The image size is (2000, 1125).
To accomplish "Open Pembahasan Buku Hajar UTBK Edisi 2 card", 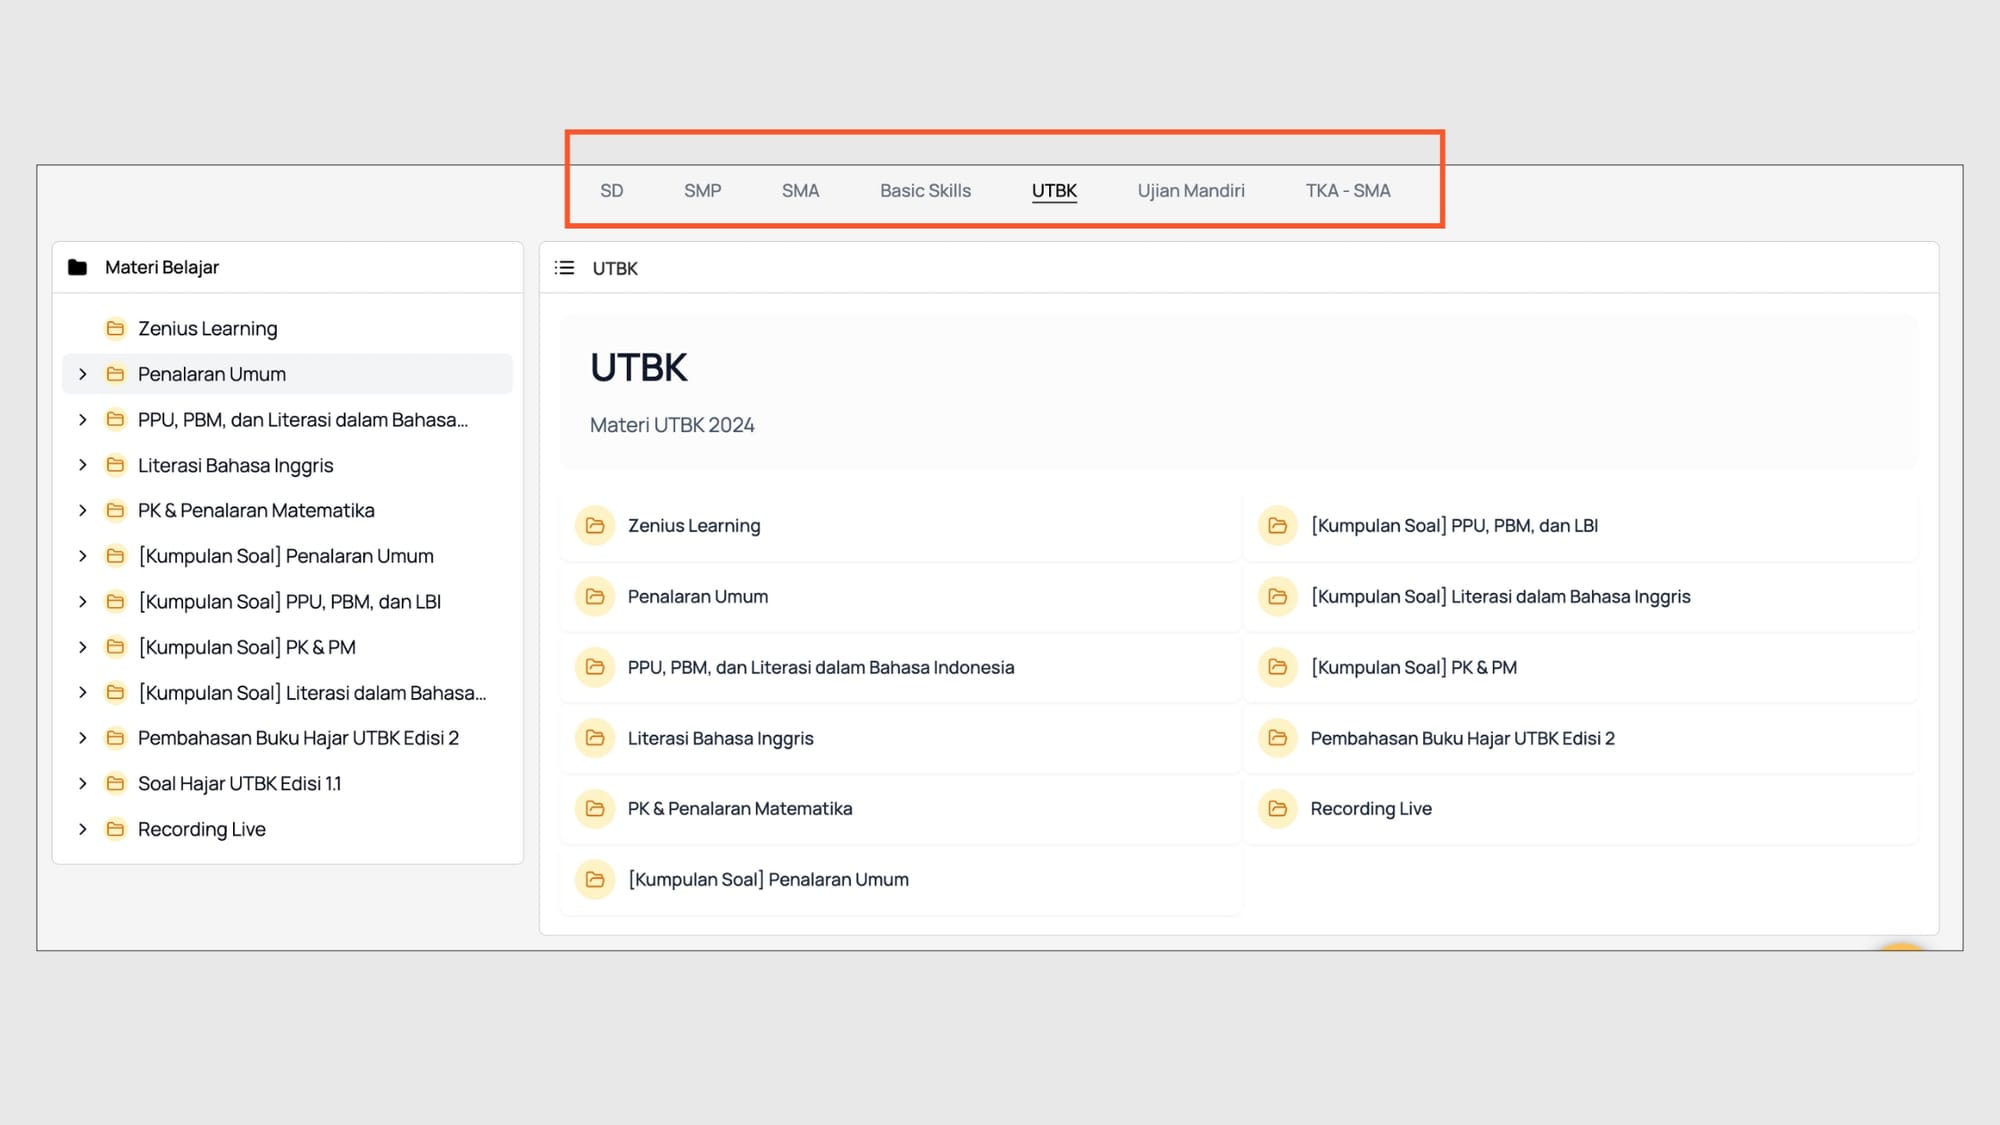I will [x=1462, y=738].
